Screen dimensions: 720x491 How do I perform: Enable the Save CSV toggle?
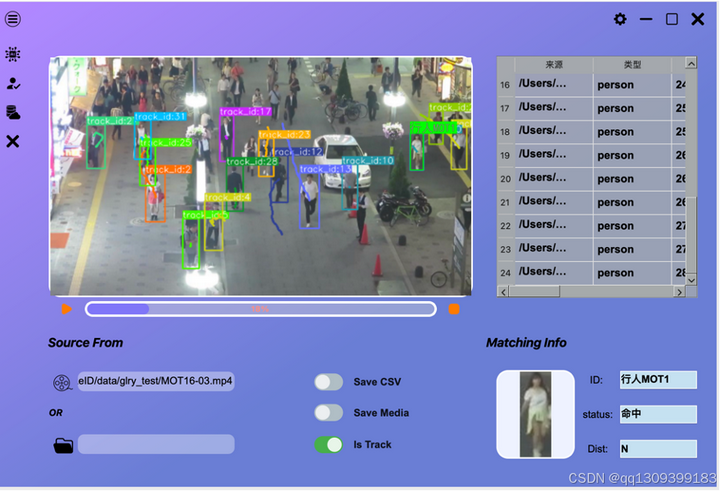[x=329, y=382]
